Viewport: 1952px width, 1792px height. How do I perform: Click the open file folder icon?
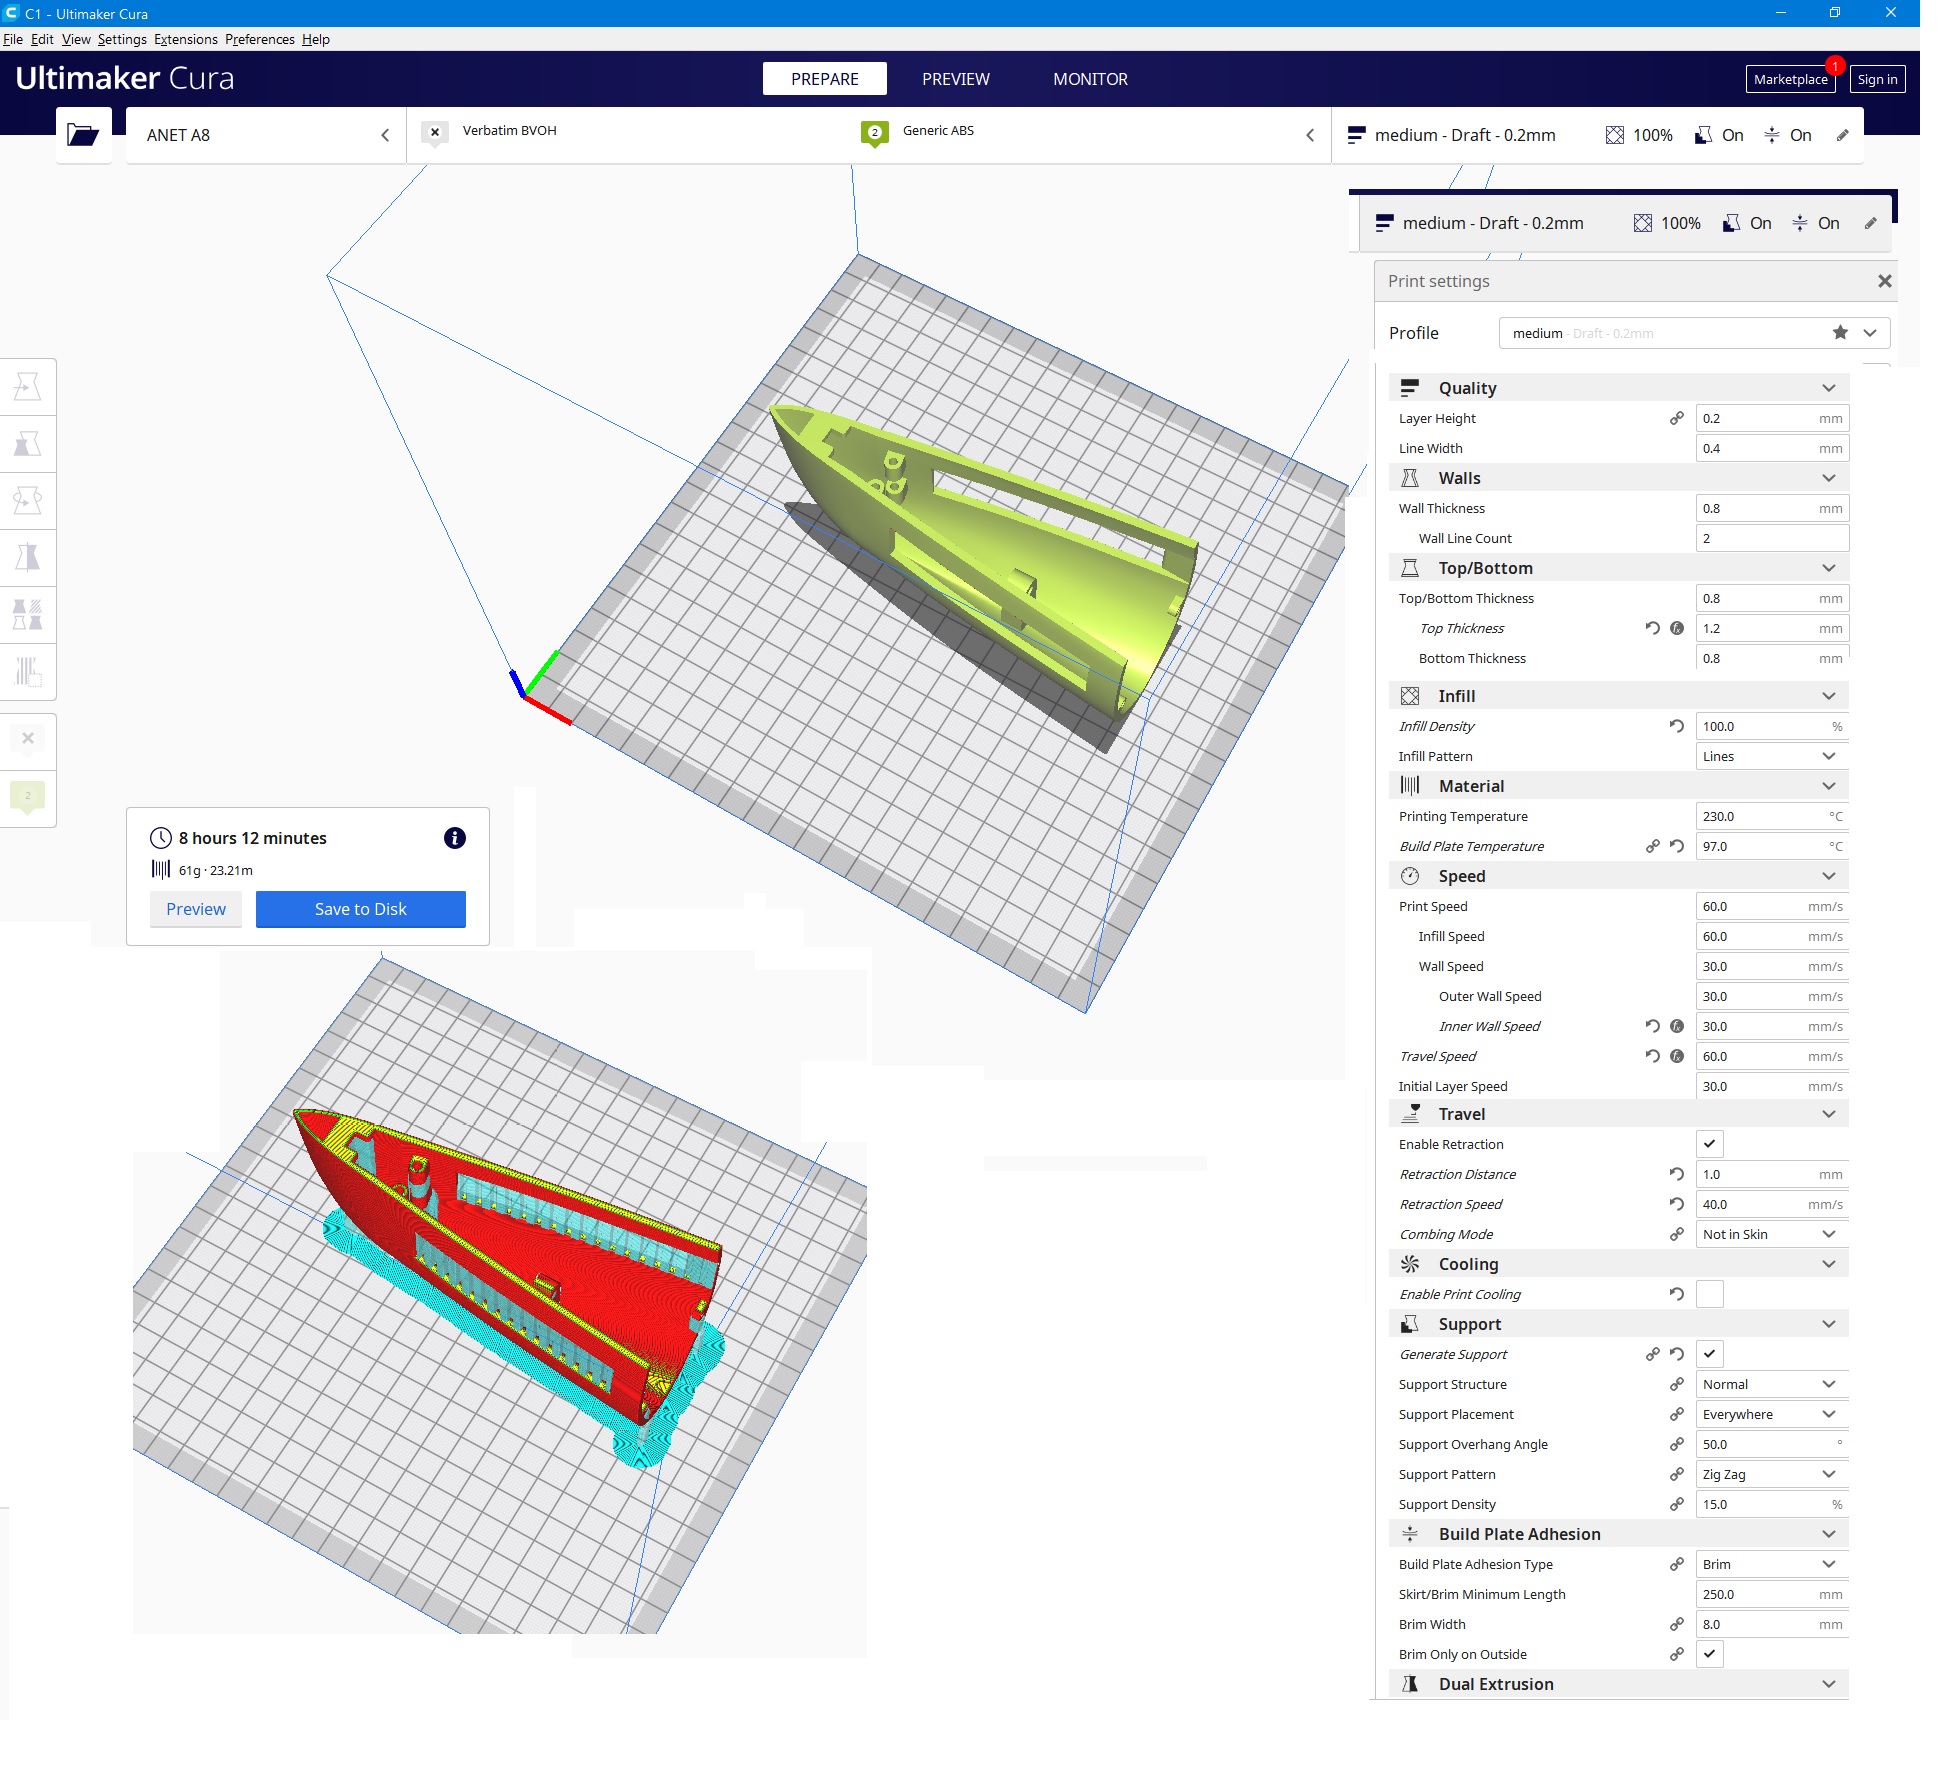pos(82,135)
